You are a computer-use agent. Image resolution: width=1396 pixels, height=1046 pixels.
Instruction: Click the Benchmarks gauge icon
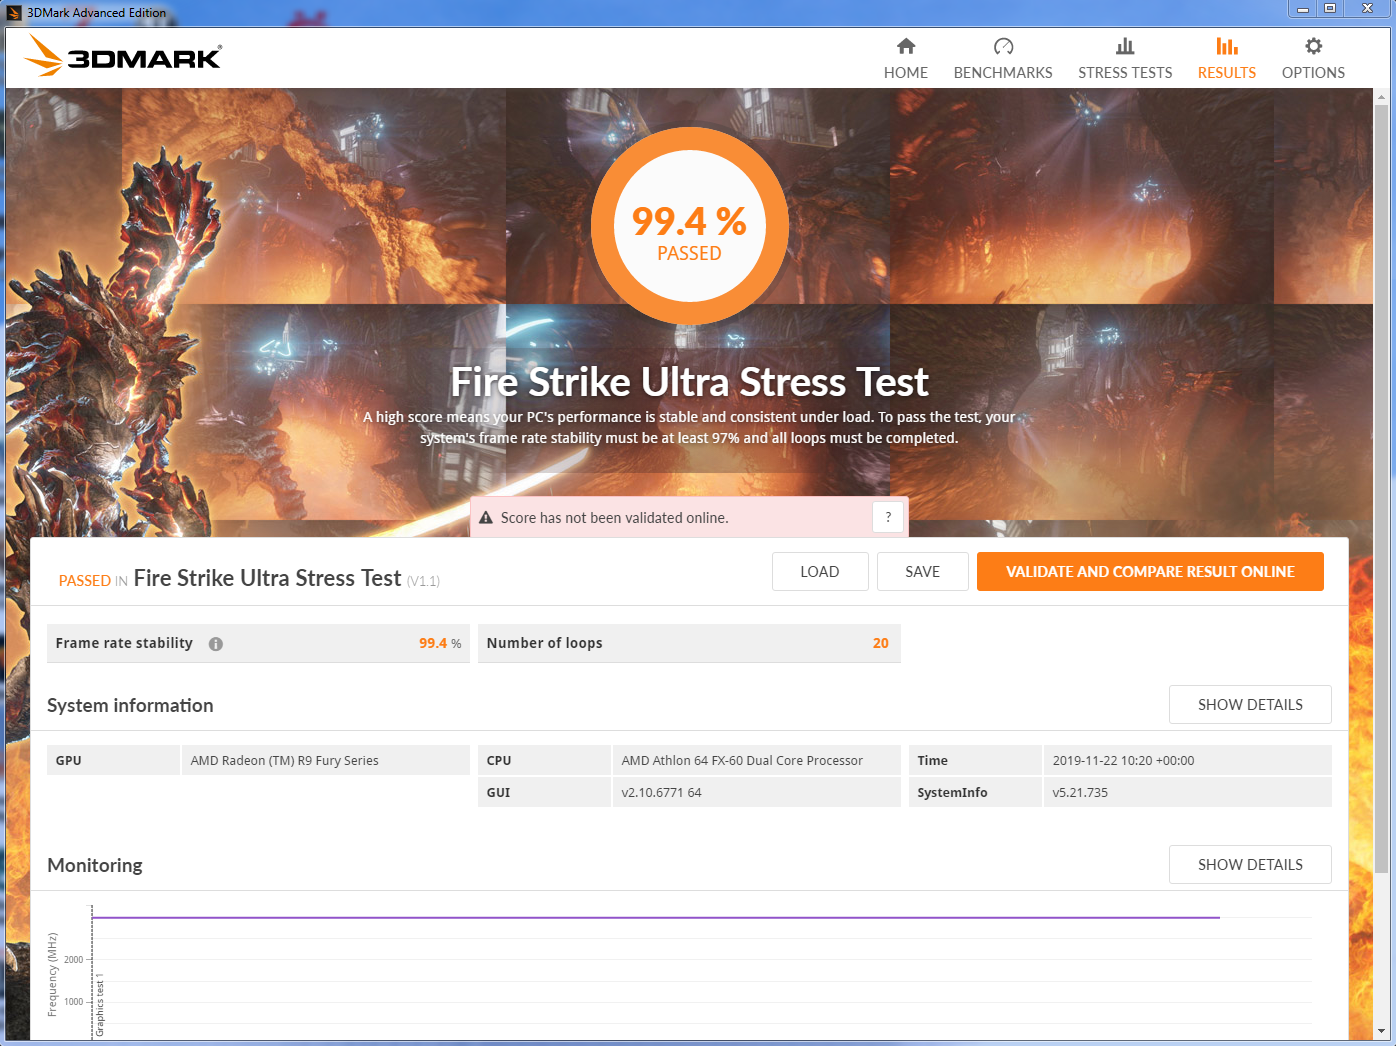pos(1003,46)
